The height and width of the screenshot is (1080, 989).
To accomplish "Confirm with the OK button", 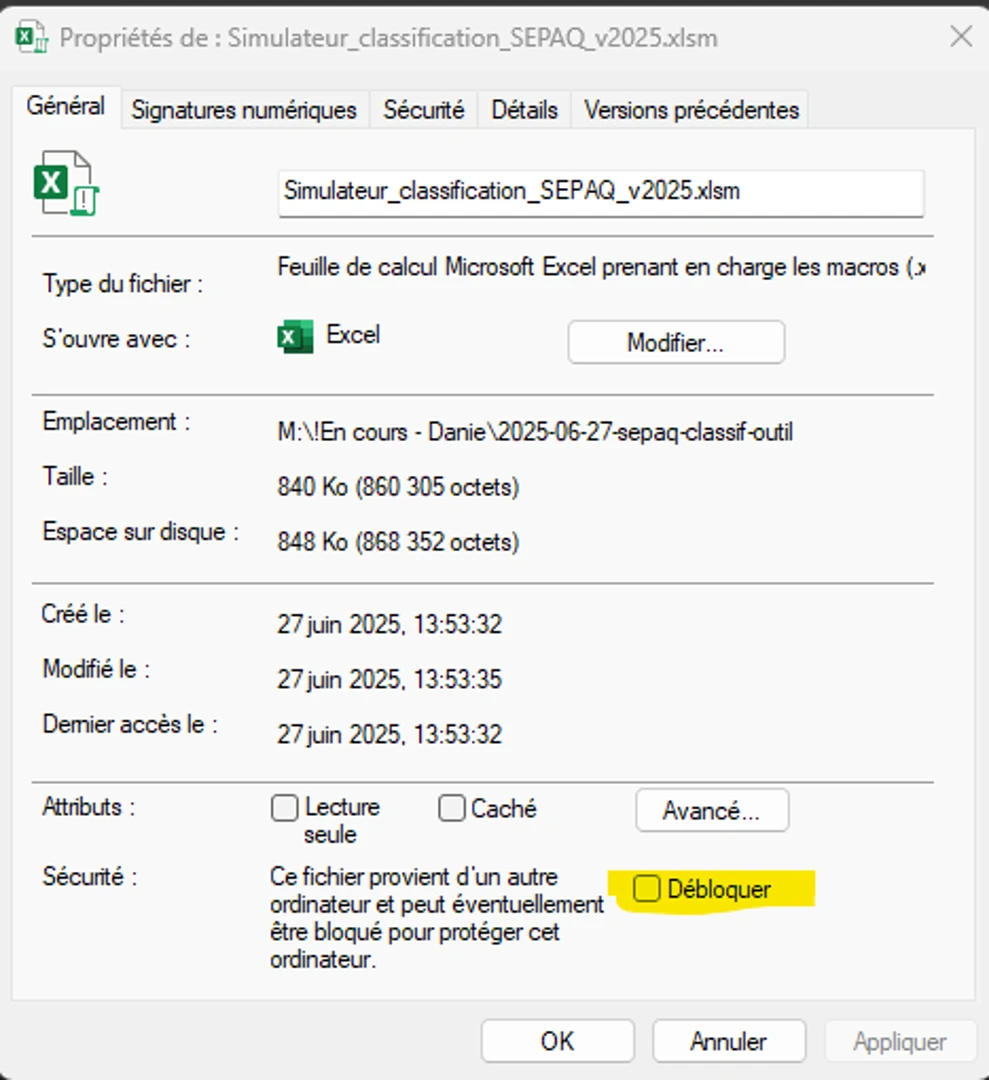I will (x=557, y=1041).
